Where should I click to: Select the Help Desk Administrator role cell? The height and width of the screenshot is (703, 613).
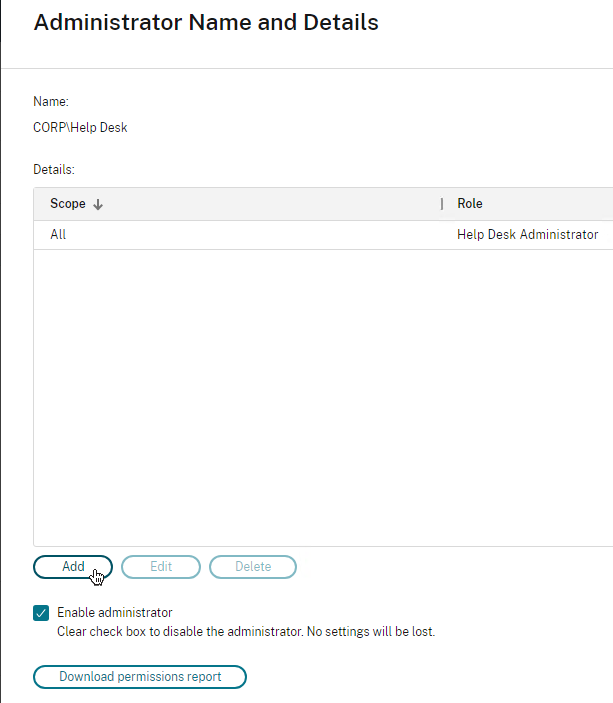coord(527,234)
